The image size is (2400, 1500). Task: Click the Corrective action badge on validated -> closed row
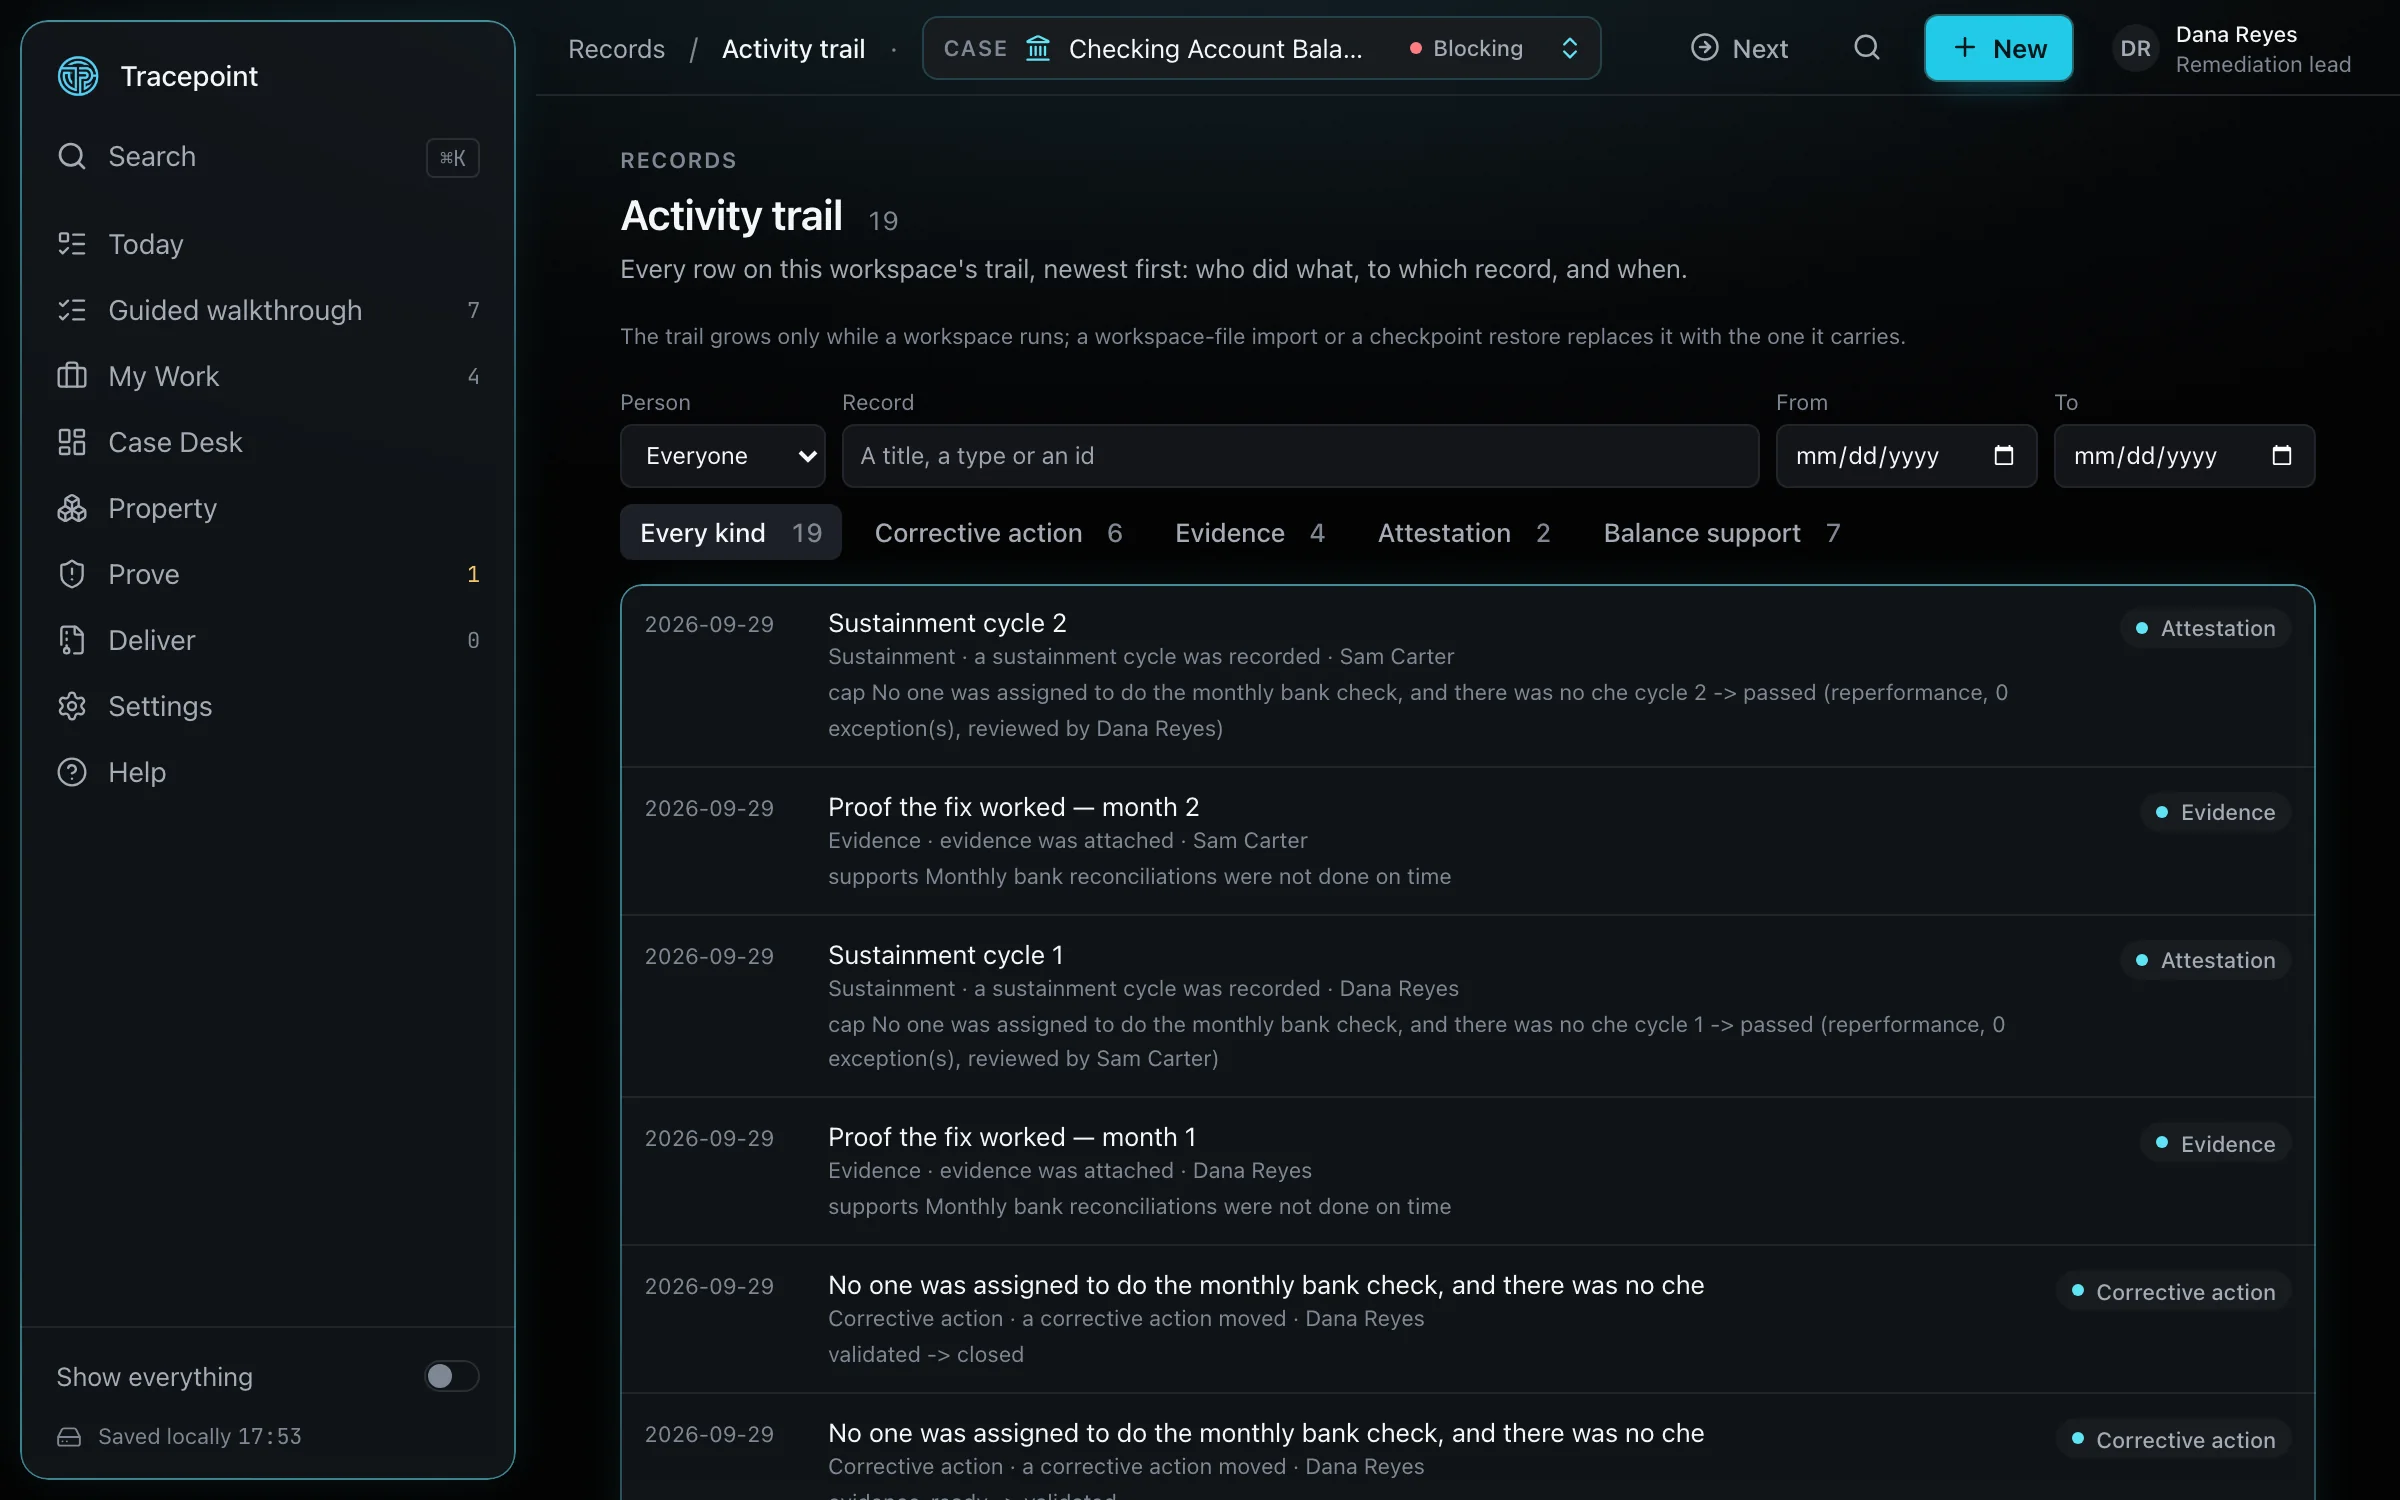coord(2173,1291)
